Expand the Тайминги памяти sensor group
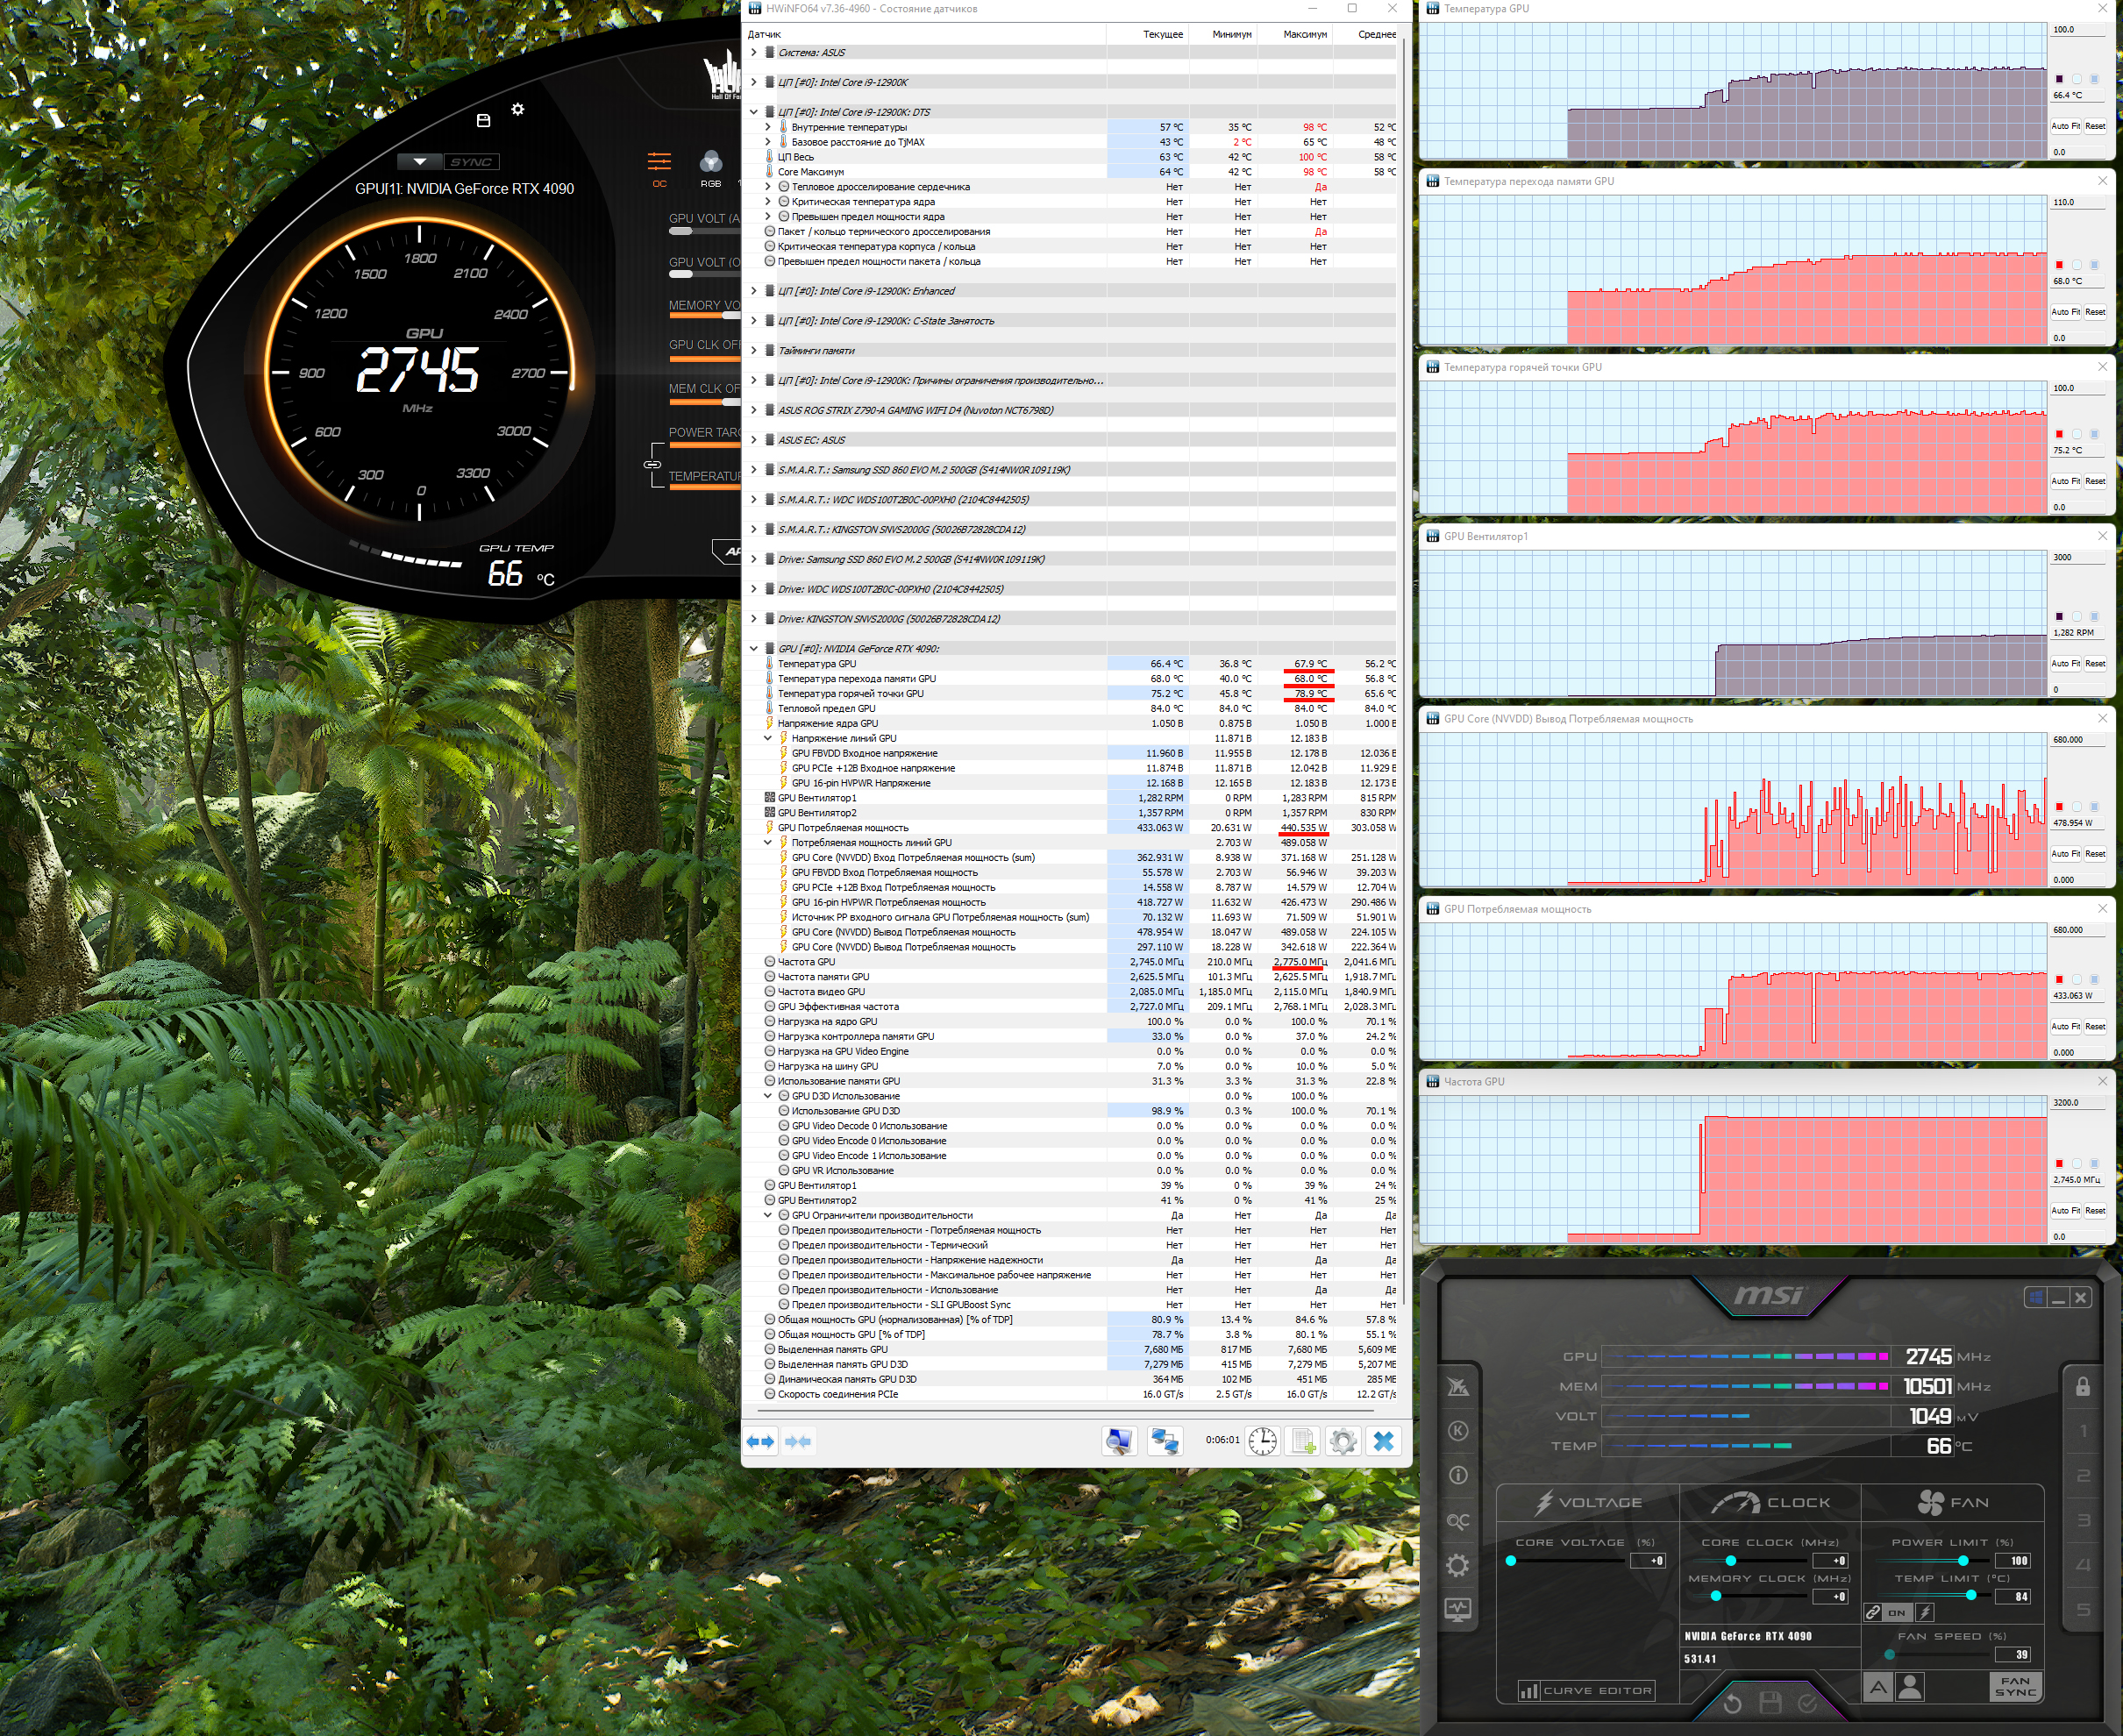This screenshot has height=1736, width=2123. coord(754,351)
